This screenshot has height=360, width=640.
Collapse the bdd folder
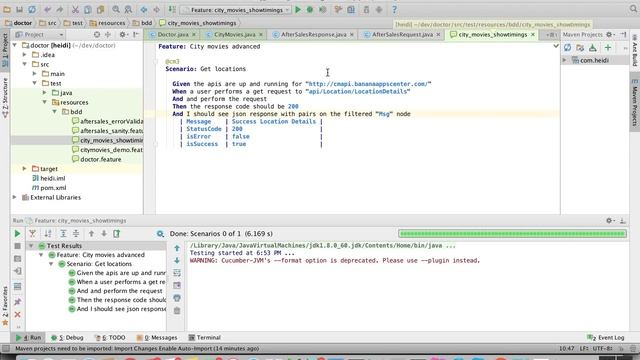(x=54, y=111)
